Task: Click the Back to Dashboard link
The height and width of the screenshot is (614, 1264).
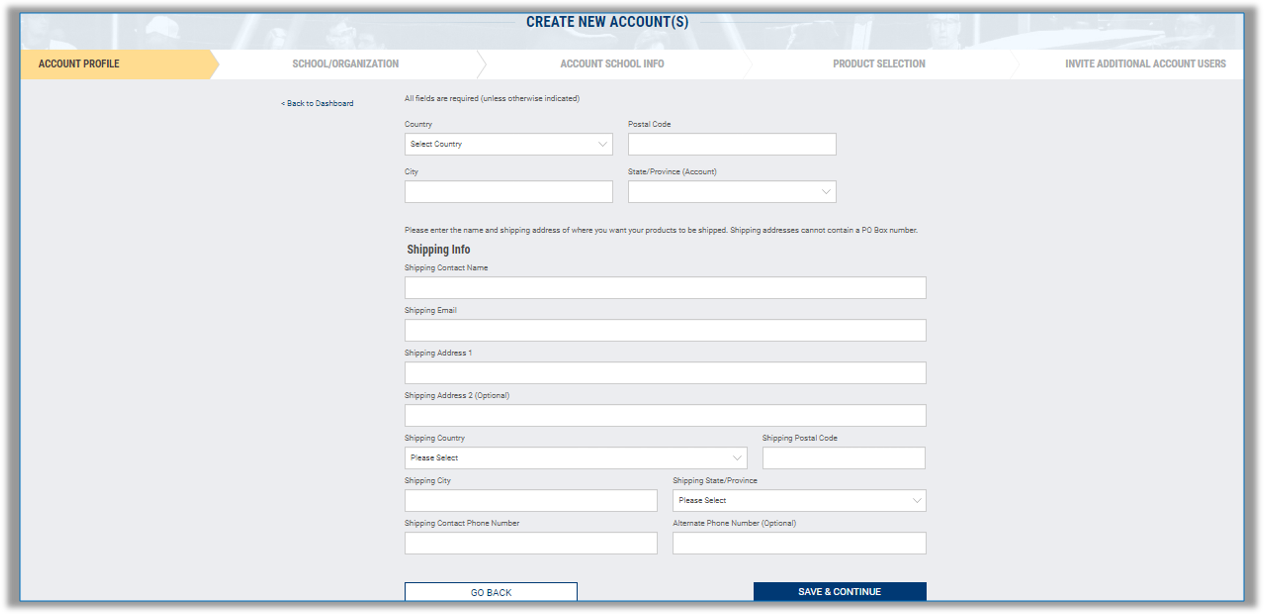Action: coord(317,103)
